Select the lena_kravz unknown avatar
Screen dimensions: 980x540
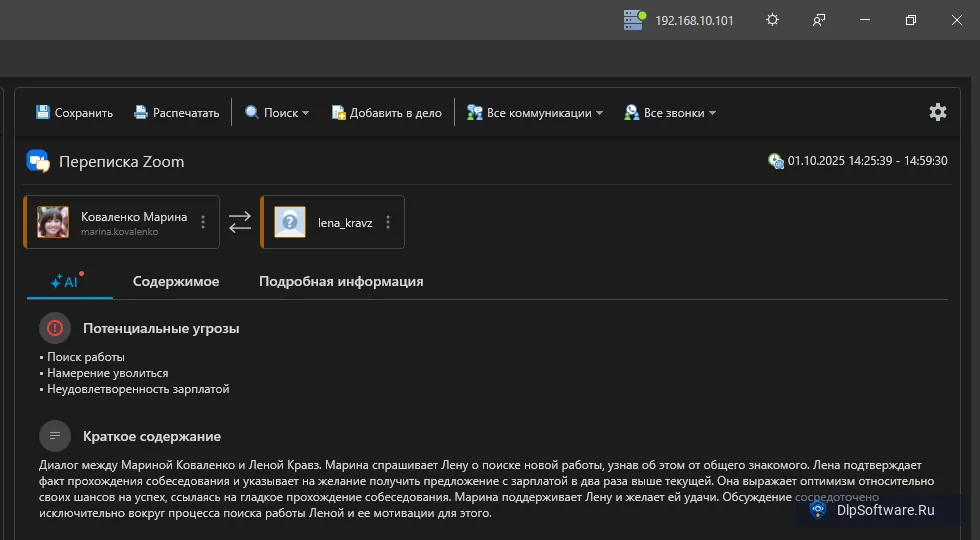coord(290,222)
